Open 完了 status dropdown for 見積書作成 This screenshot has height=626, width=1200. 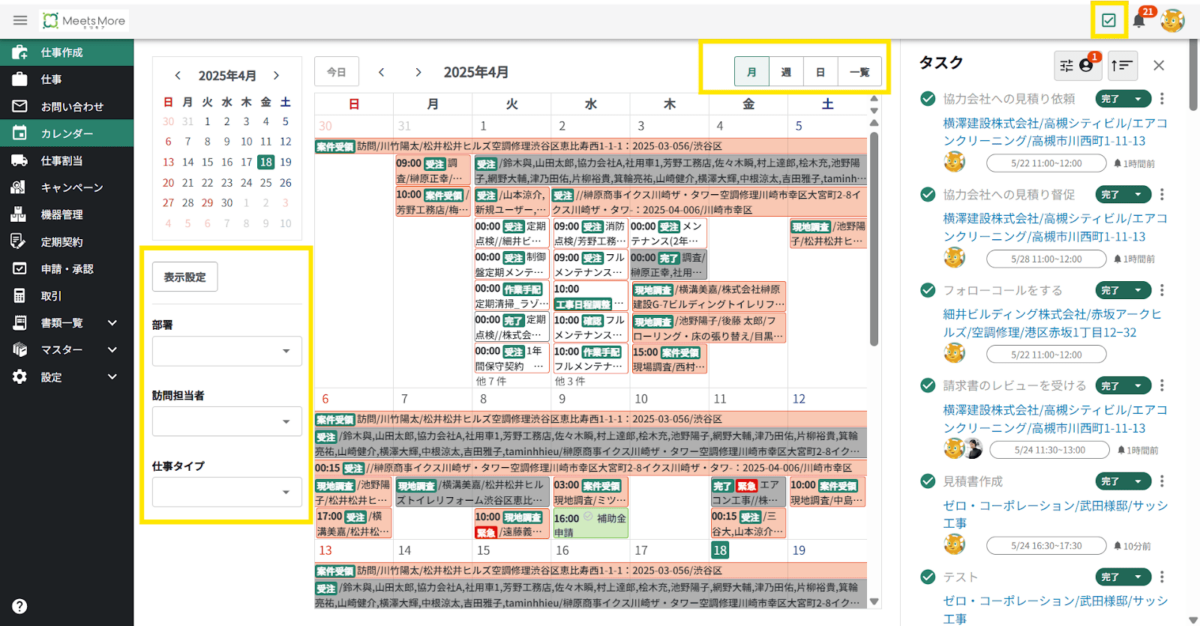click(x=1124, y=481)
